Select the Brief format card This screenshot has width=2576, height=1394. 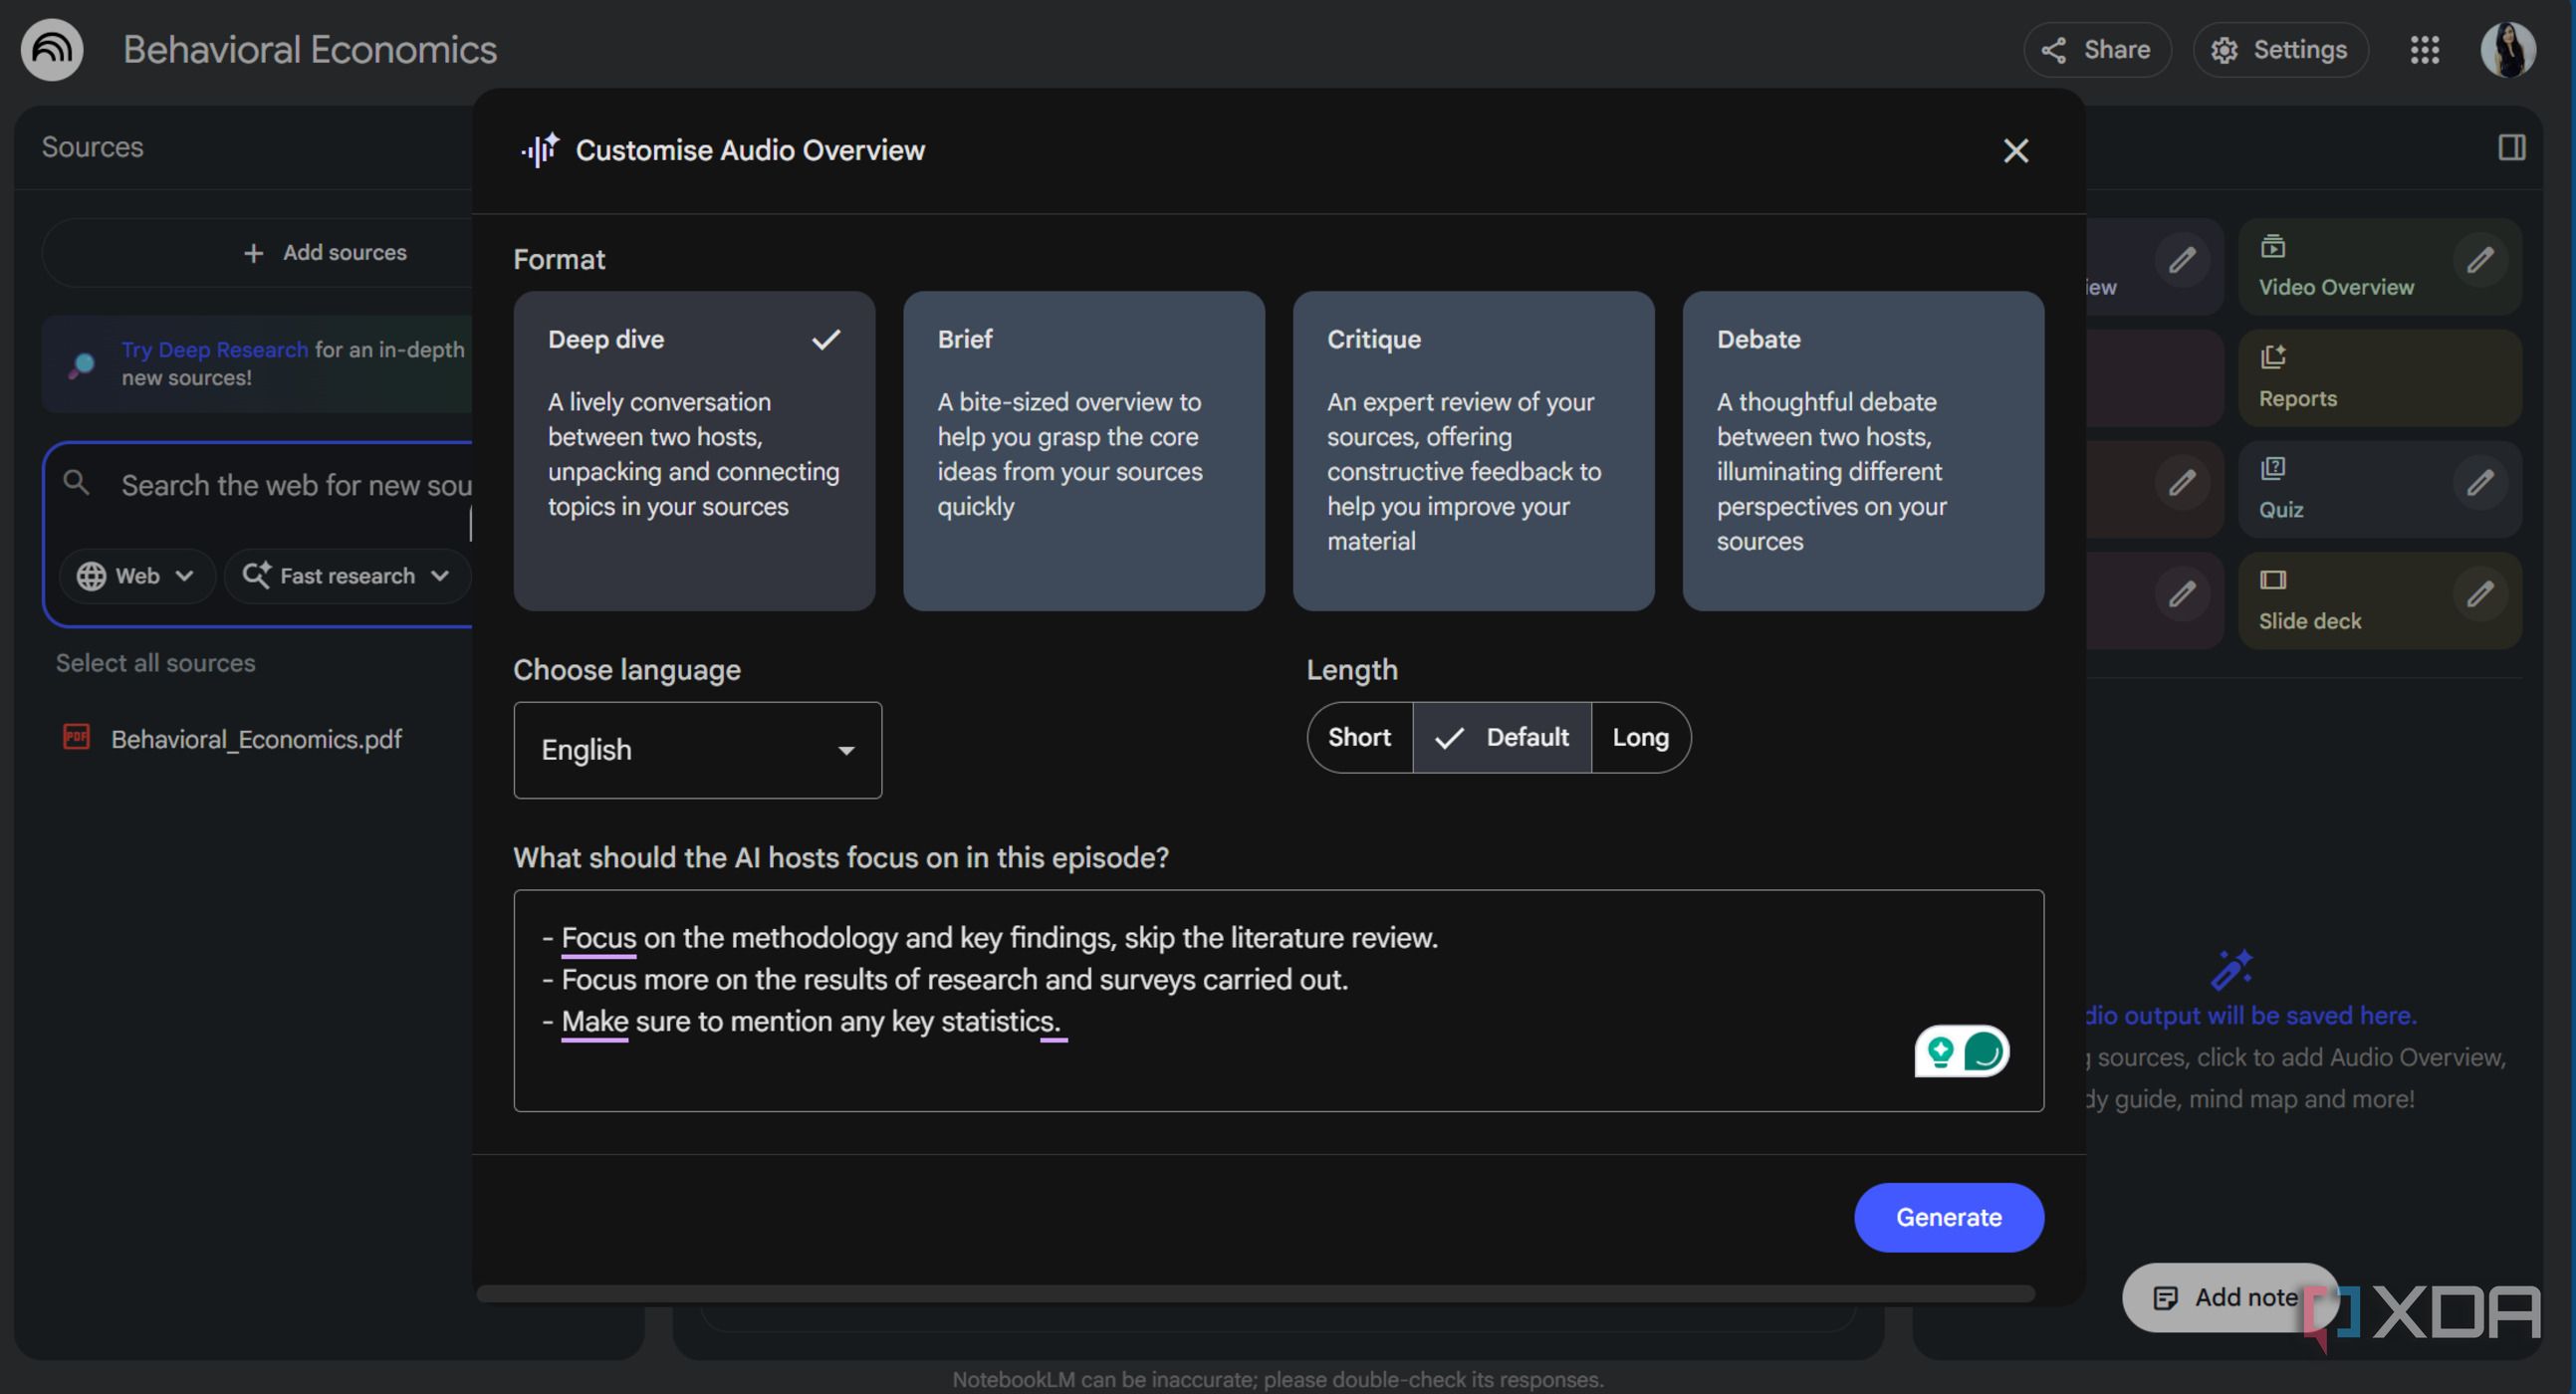coord(1083,450)
